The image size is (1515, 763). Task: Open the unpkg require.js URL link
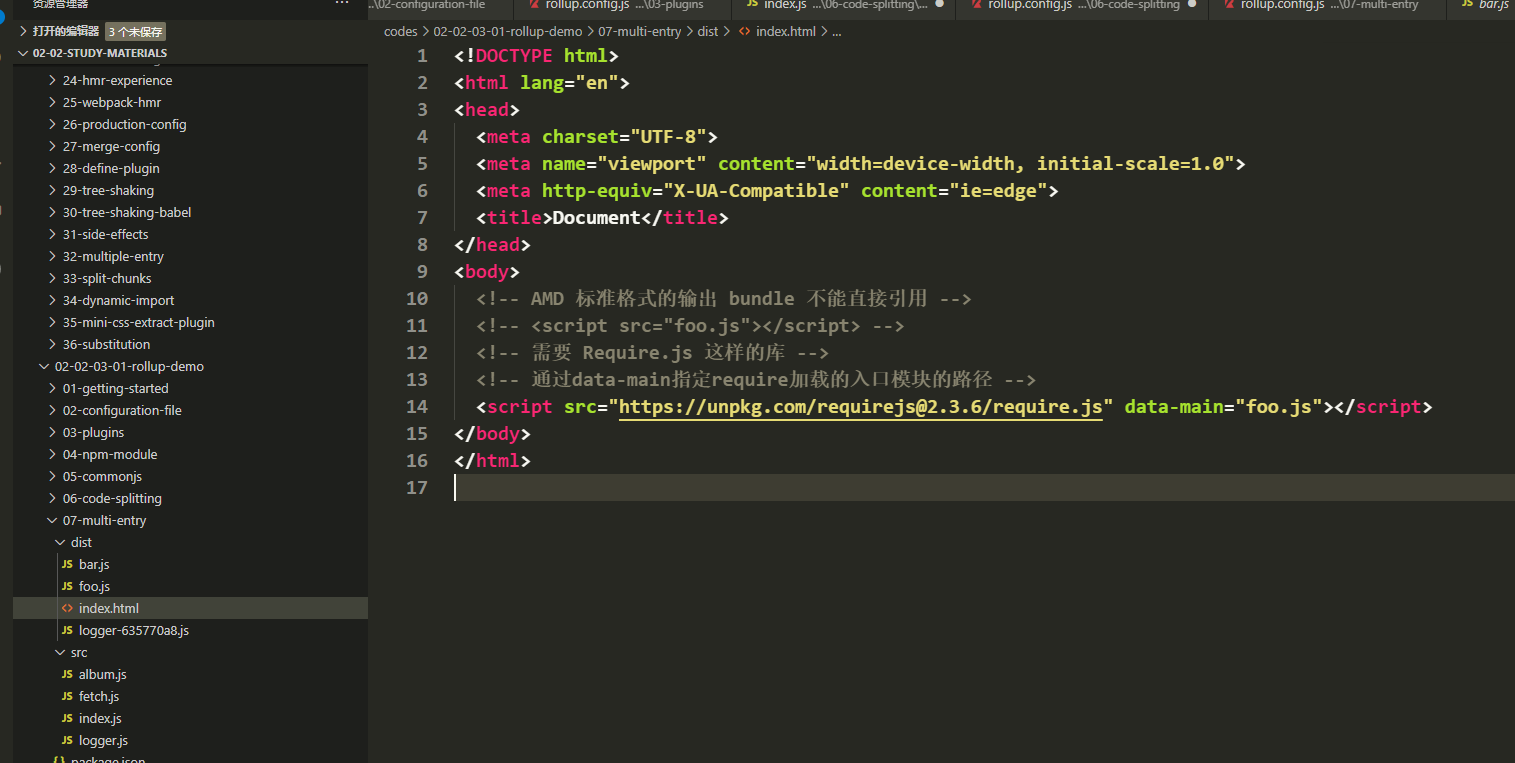(861, 407)
